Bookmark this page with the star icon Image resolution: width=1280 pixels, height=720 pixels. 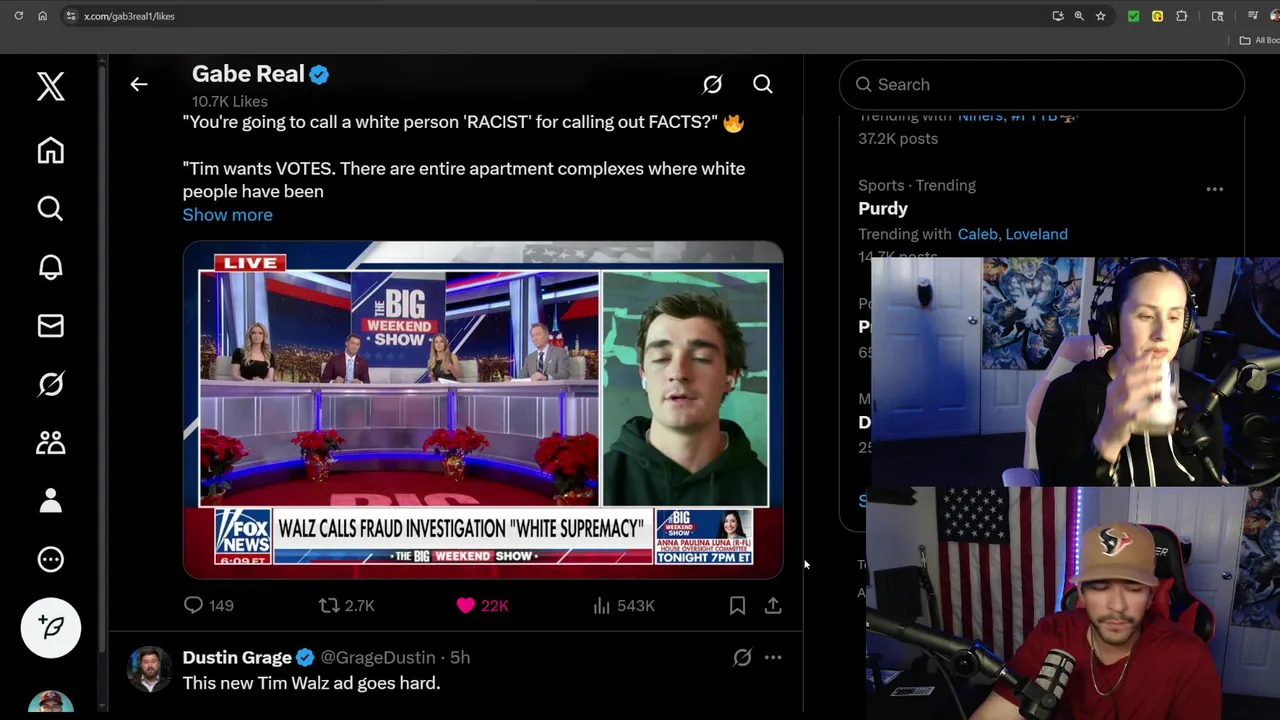[1100, 16]
